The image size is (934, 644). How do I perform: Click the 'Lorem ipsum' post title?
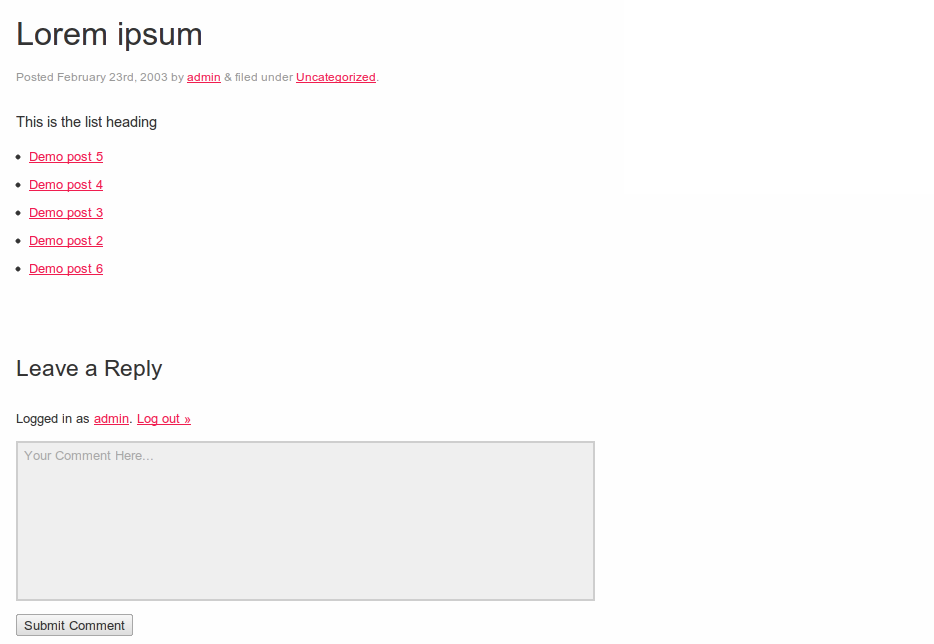click(x=109, y=34)
